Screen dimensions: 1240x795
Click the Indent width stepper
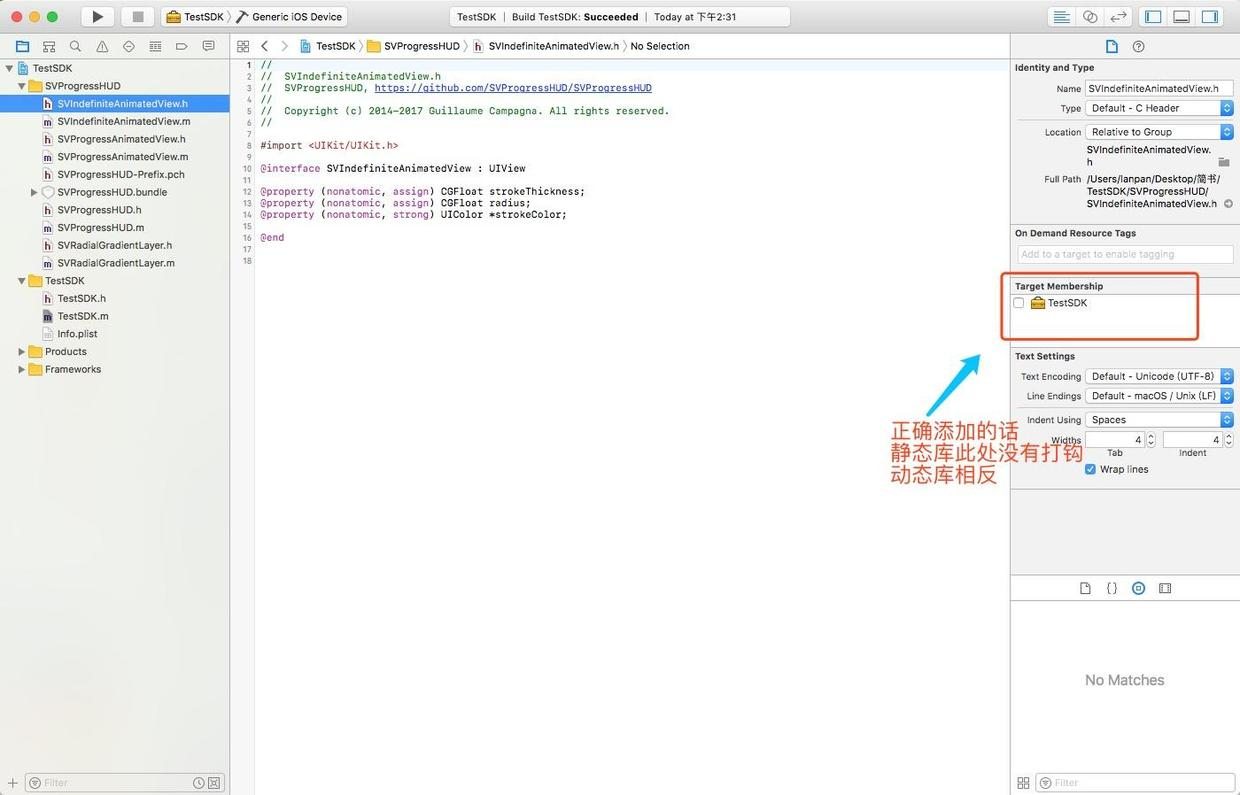tap(1229, 440)
